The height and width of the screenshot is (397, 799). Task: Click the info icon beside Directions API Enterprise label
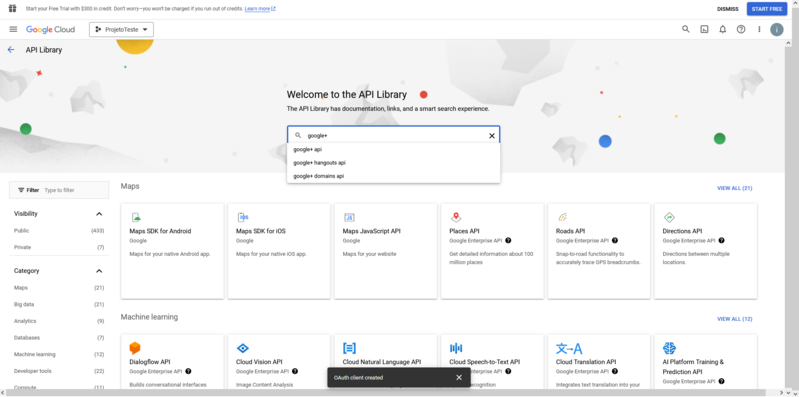point(721,241)
